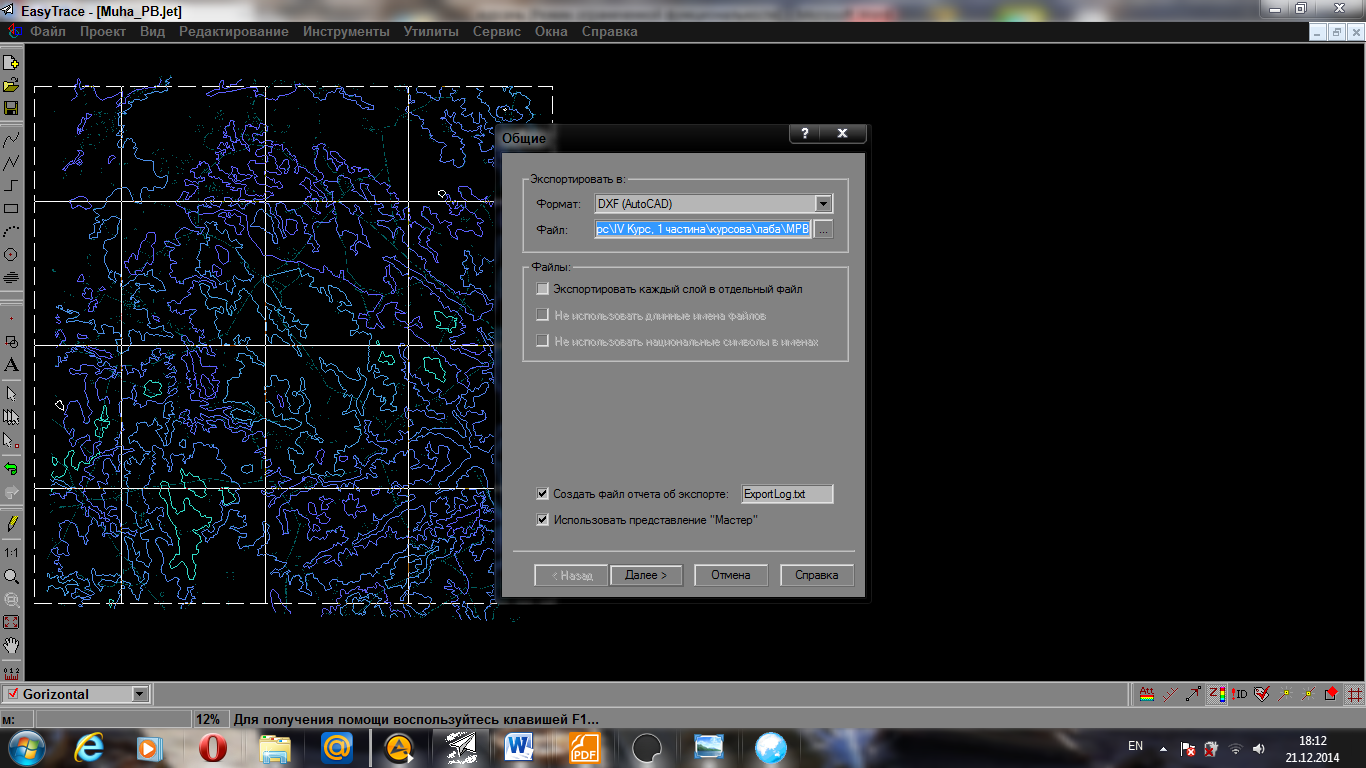
Task: Select the hatched circle fill tool
Action: point(11,278)
